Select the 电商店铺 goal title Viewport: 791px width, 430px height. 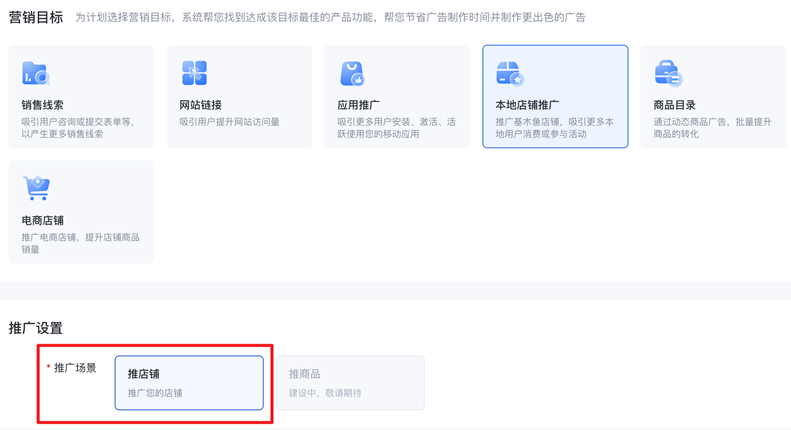point(43,220)
